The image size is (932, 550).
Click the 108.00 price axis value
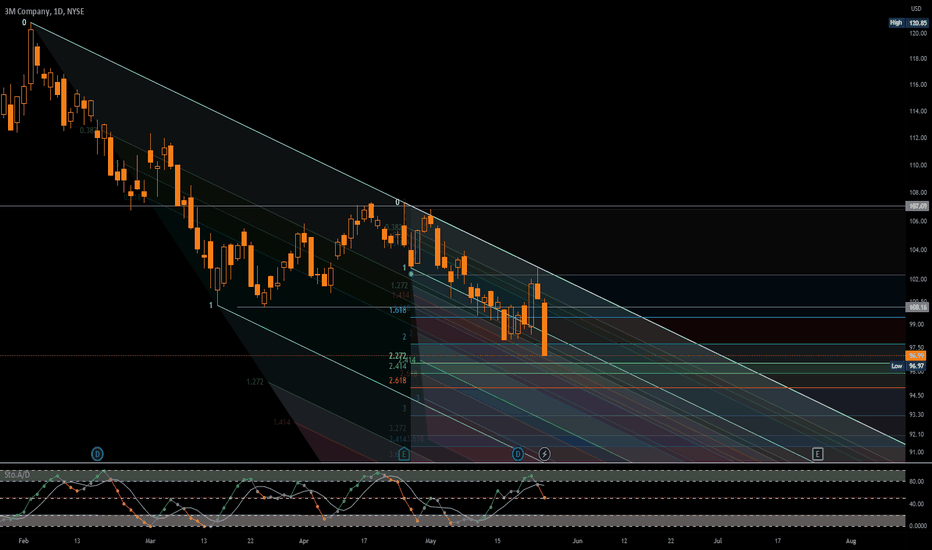click(x=918, y=193)
